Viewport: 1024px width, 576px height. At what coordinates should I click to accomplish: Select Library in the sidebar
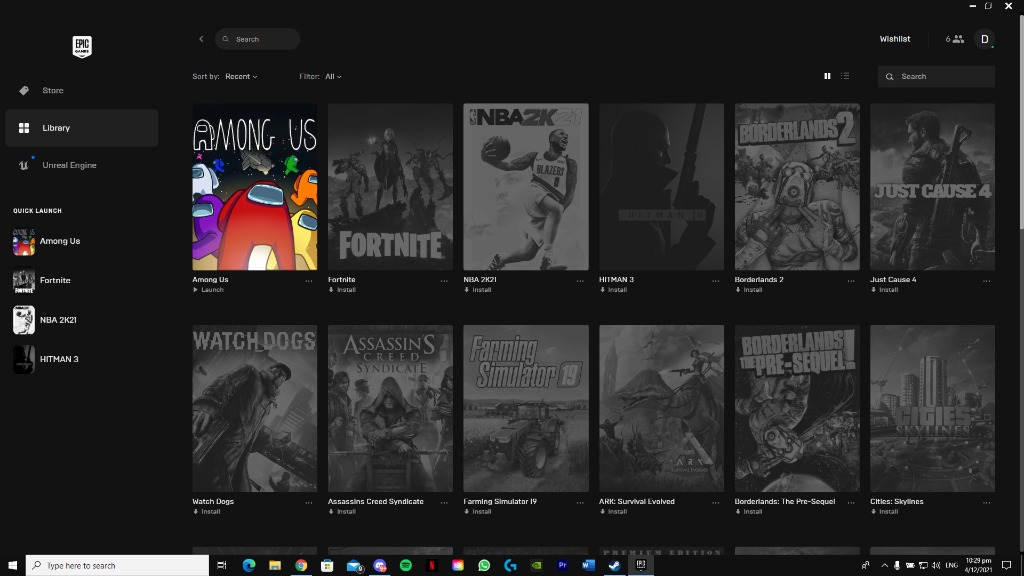(82, 128)
